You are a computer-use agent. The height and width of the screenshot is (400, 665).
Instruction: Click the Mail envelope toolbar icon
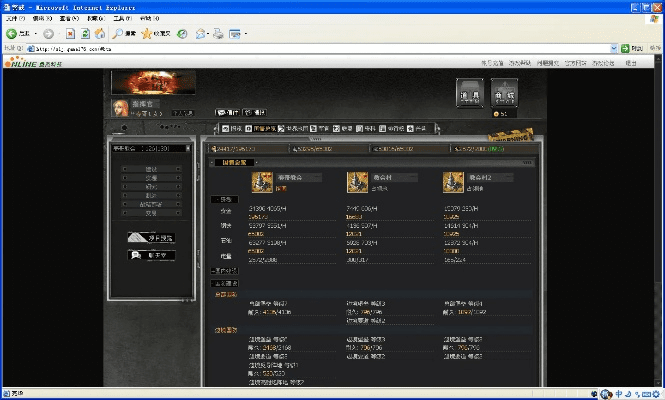200,34
